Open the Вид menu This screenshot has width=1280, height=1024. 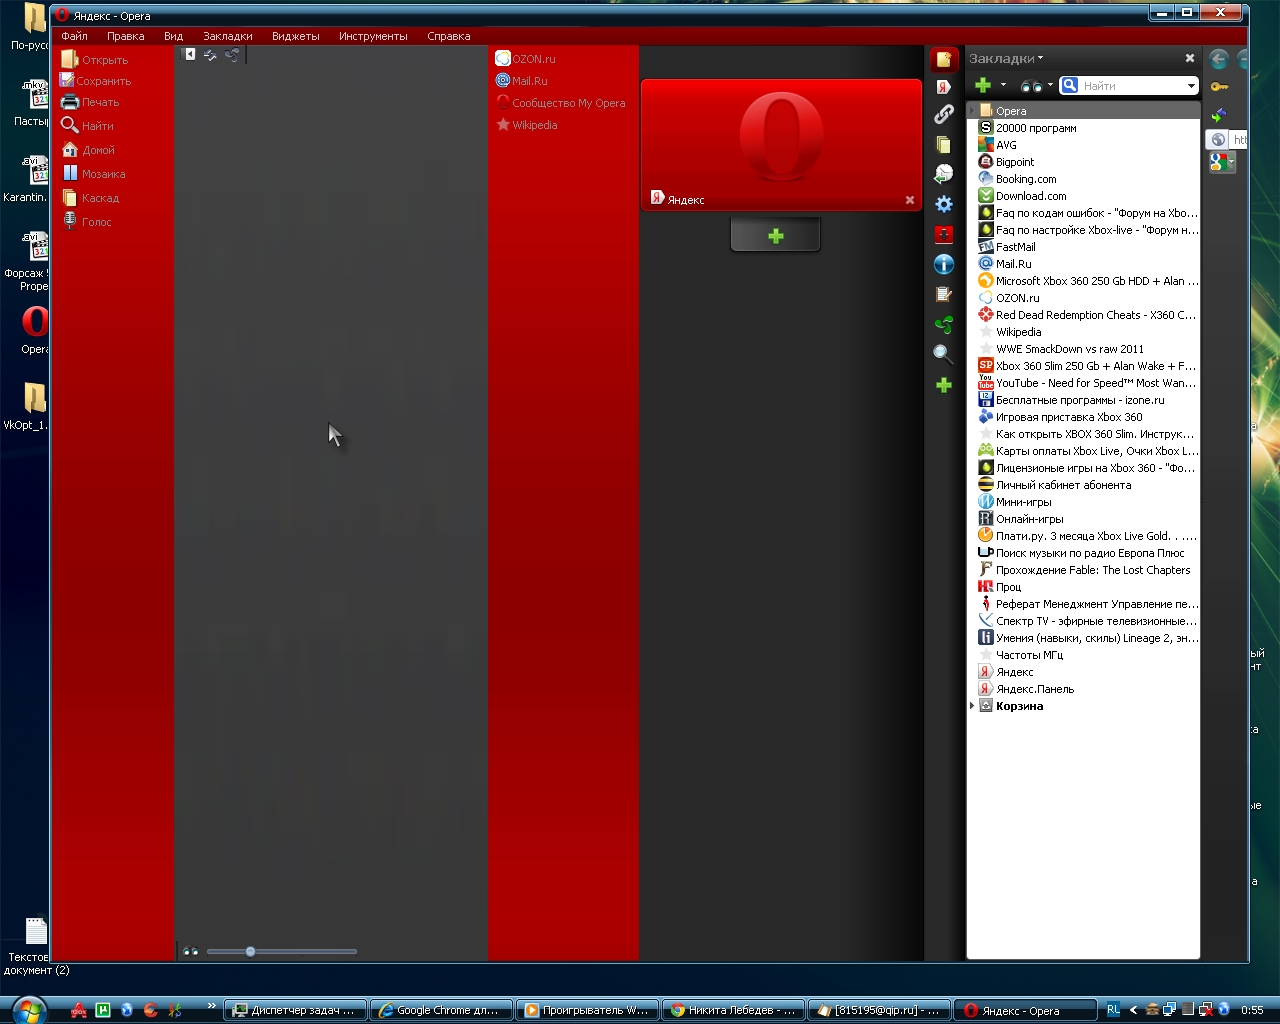coord(173,36)
